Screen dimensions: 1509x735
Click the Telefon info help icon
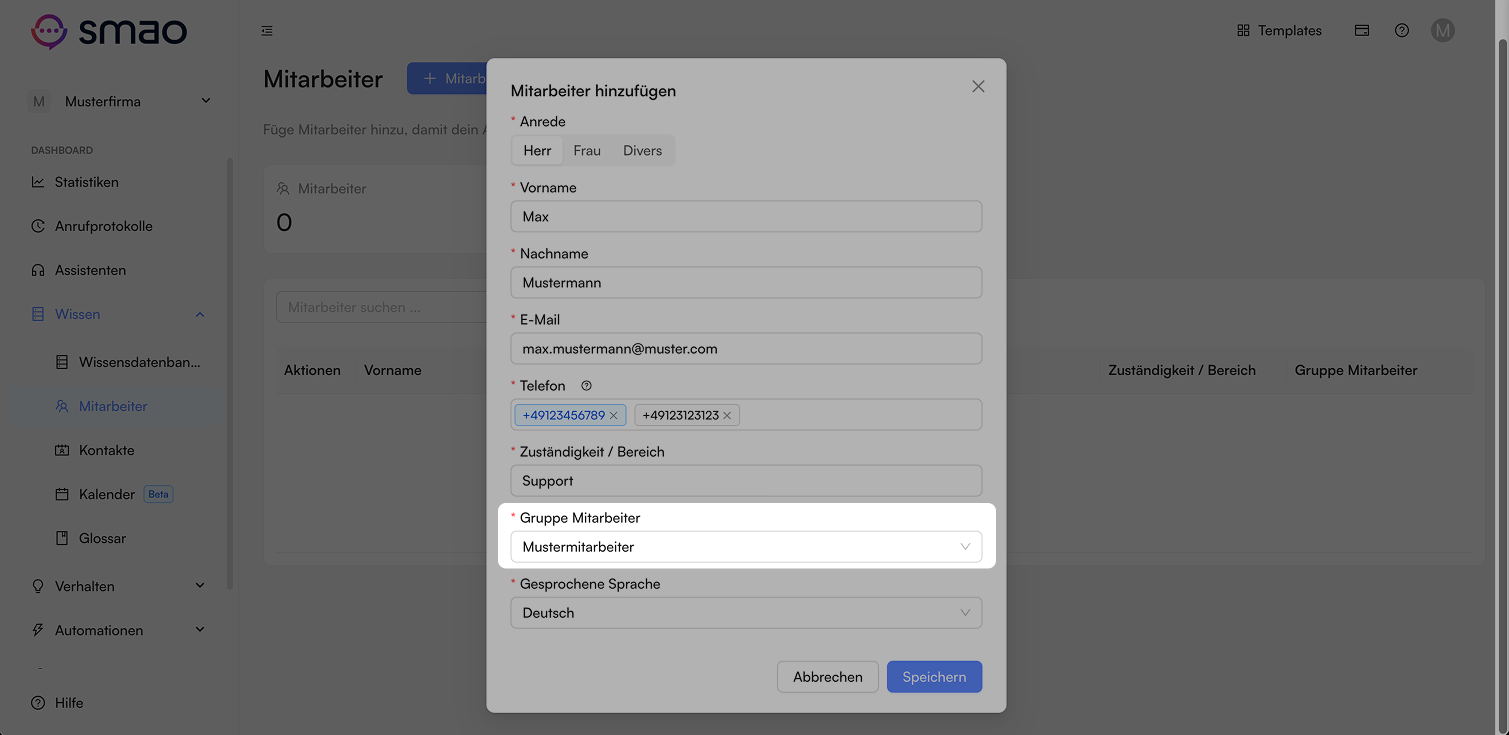[x=587, y=386]
